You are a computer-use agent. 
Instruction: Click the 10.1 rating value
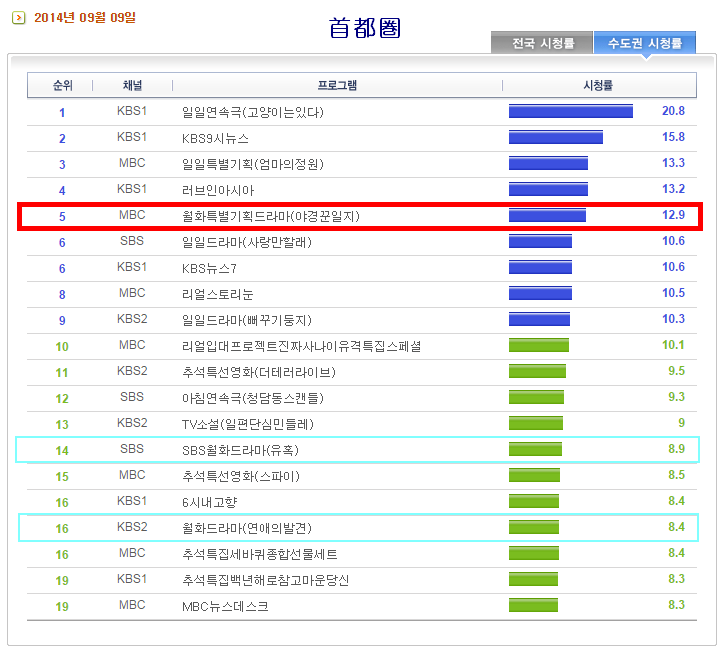673,345
